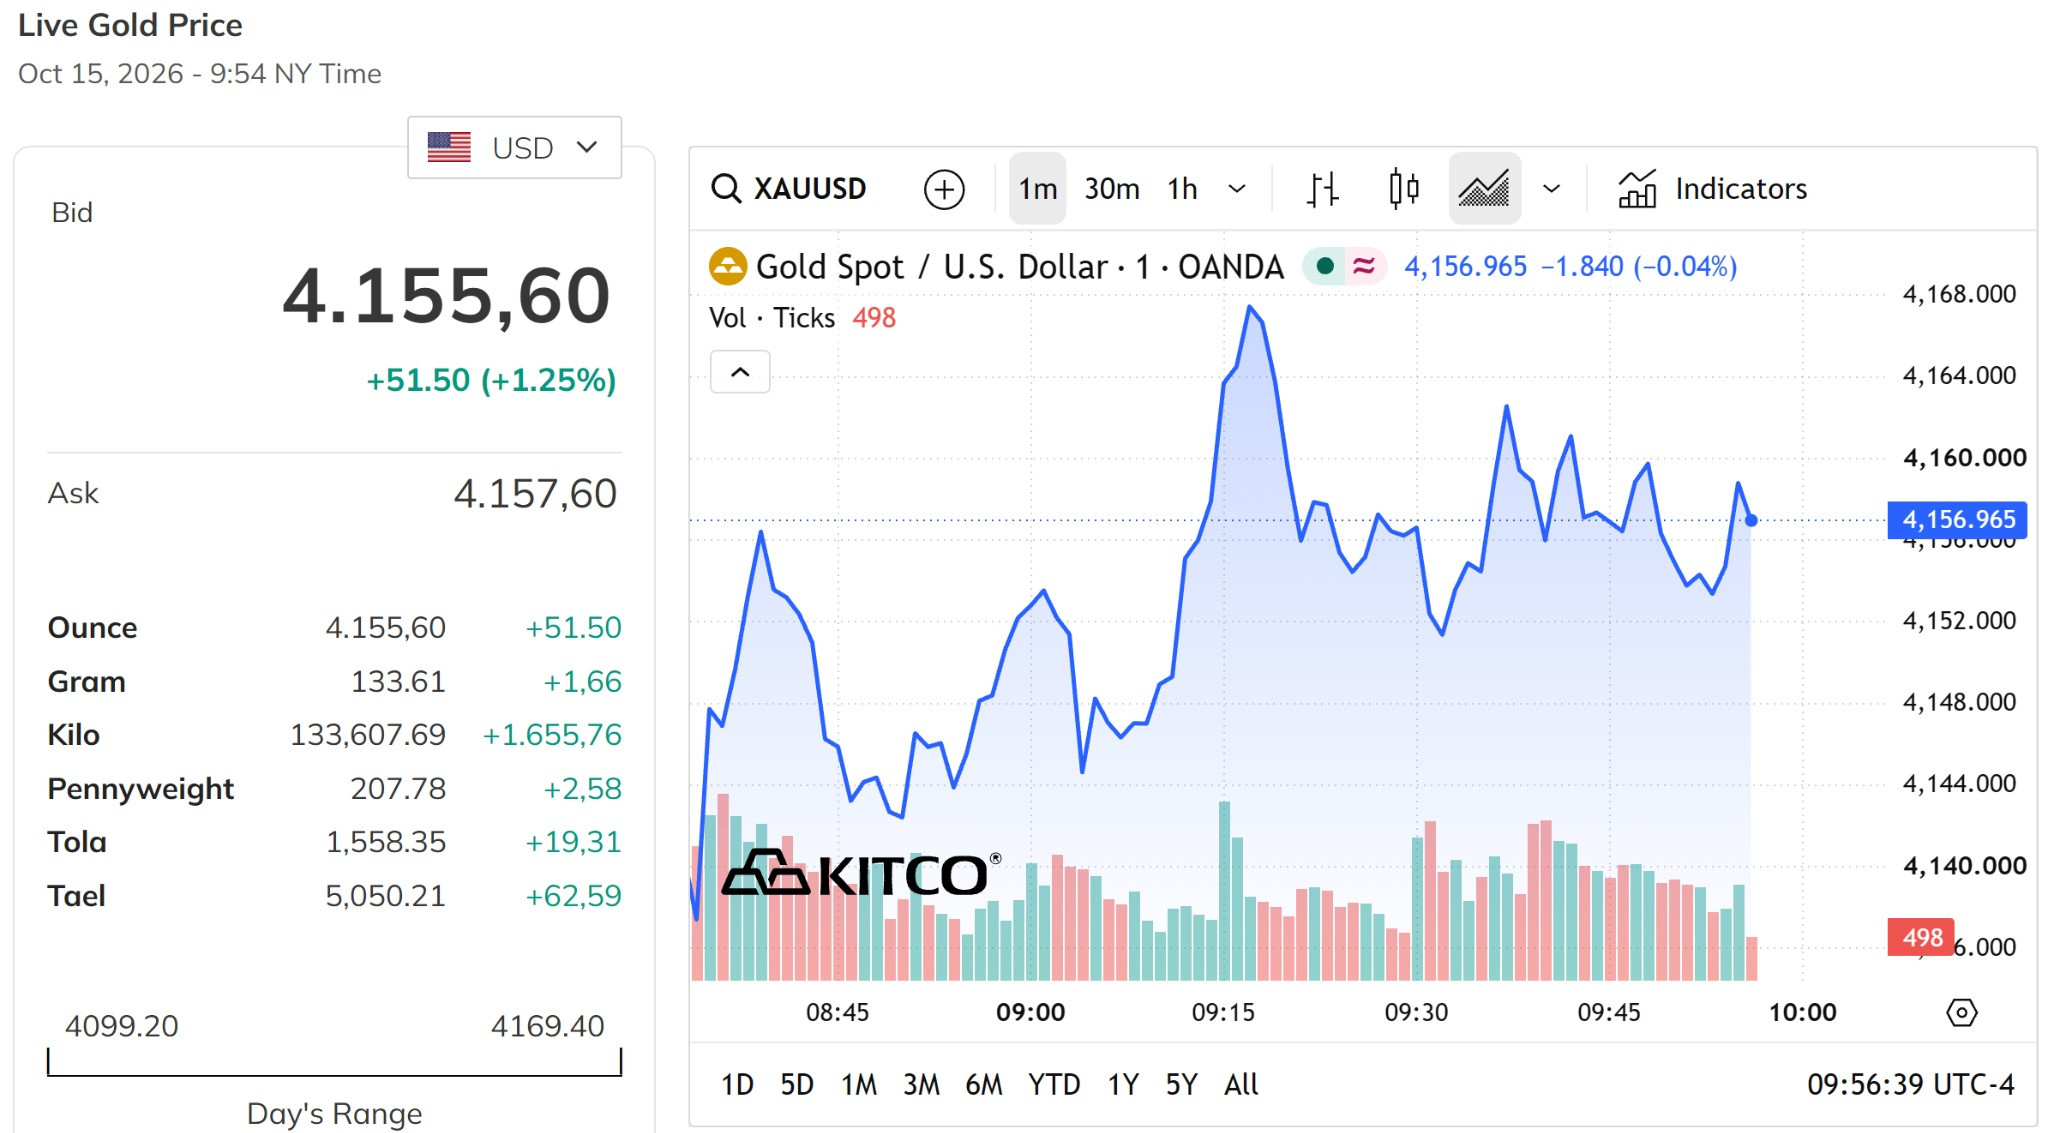This screenshot has height=1133, width=2048.
Task: Click the Gold Spot symbol logo
Action: (728, 267)
